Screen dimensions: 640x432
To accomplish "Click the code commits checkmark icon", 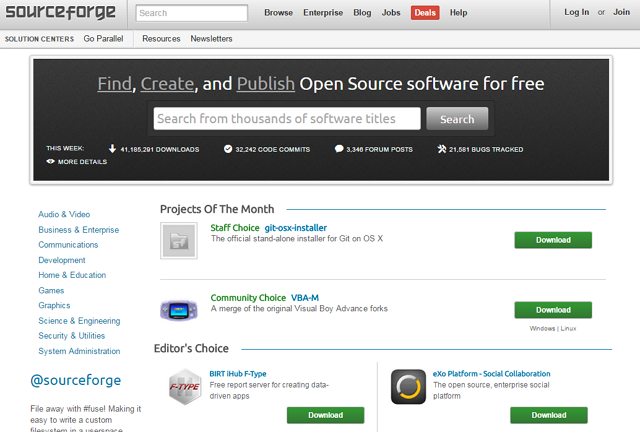I will coord(228,149).
